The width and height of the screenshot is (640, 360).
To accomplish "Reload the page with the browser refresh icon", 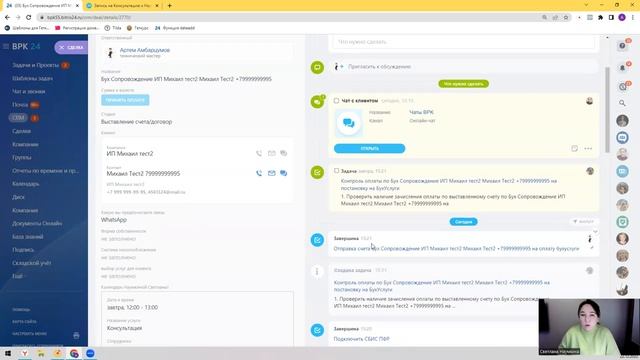I will (x=29, y=17).
